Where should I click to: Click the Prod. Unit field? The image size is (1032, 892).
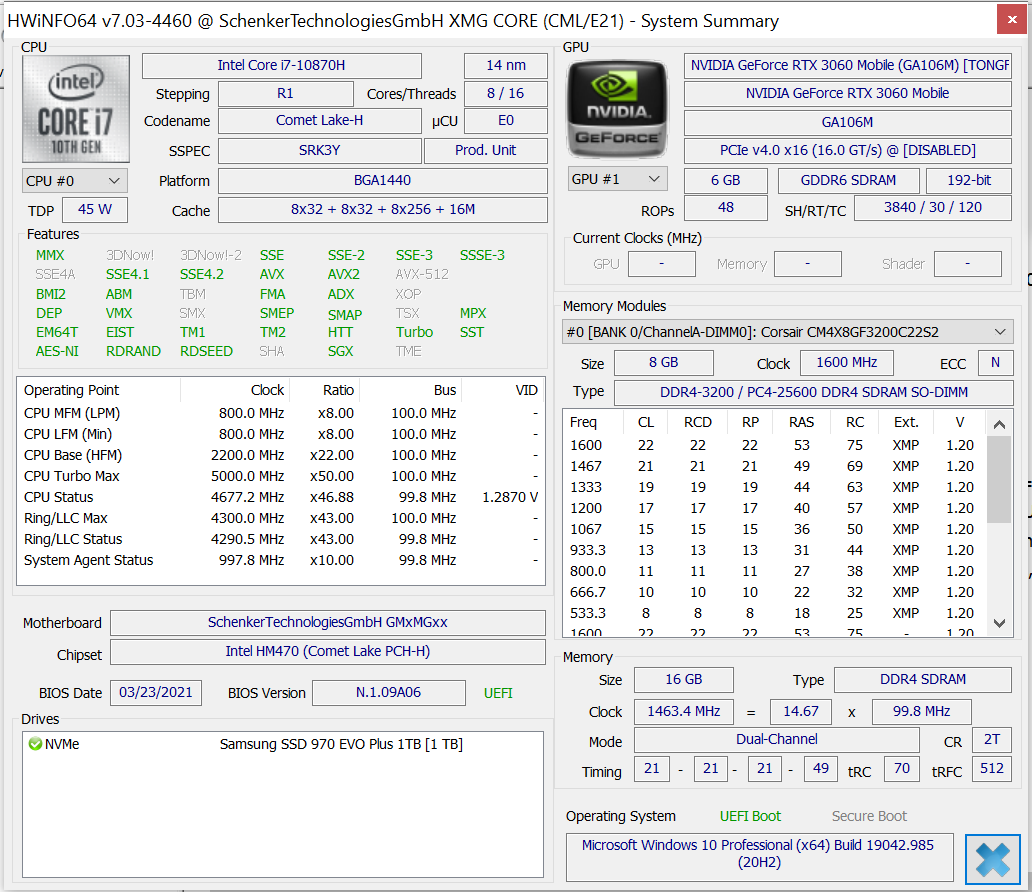click(x=486, y=150)
